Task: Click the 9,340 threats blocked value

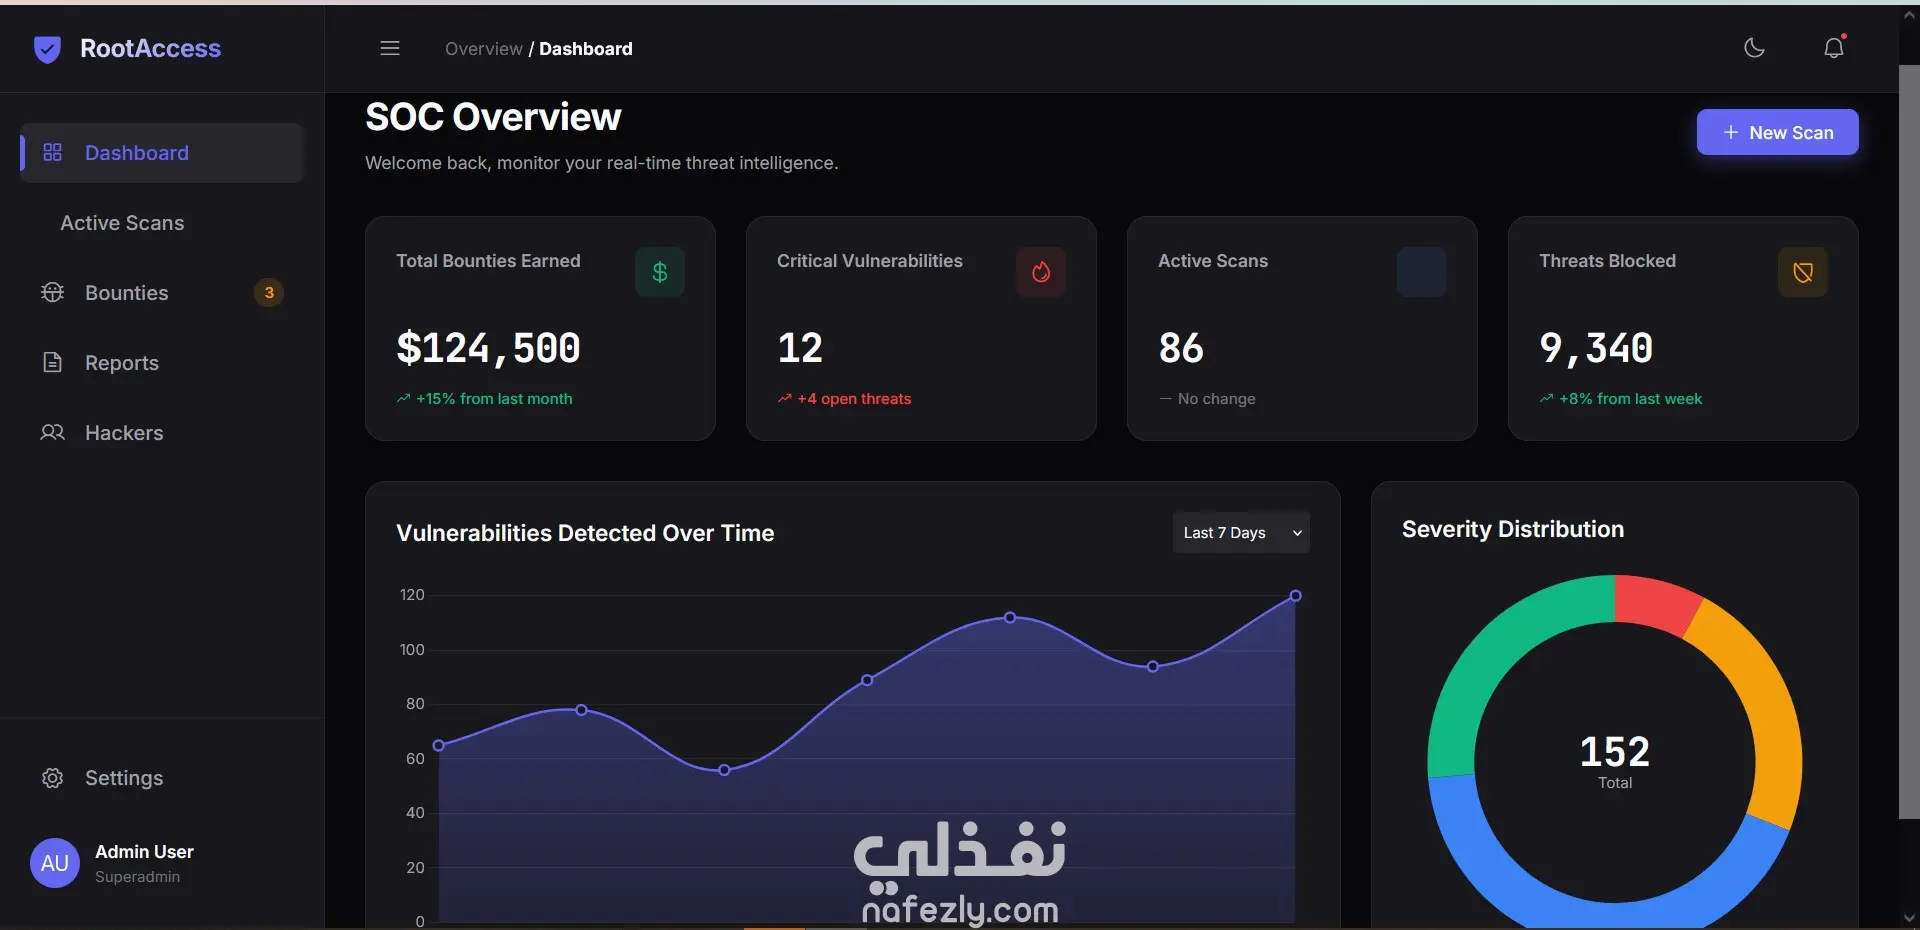Action: point(1596,348)
